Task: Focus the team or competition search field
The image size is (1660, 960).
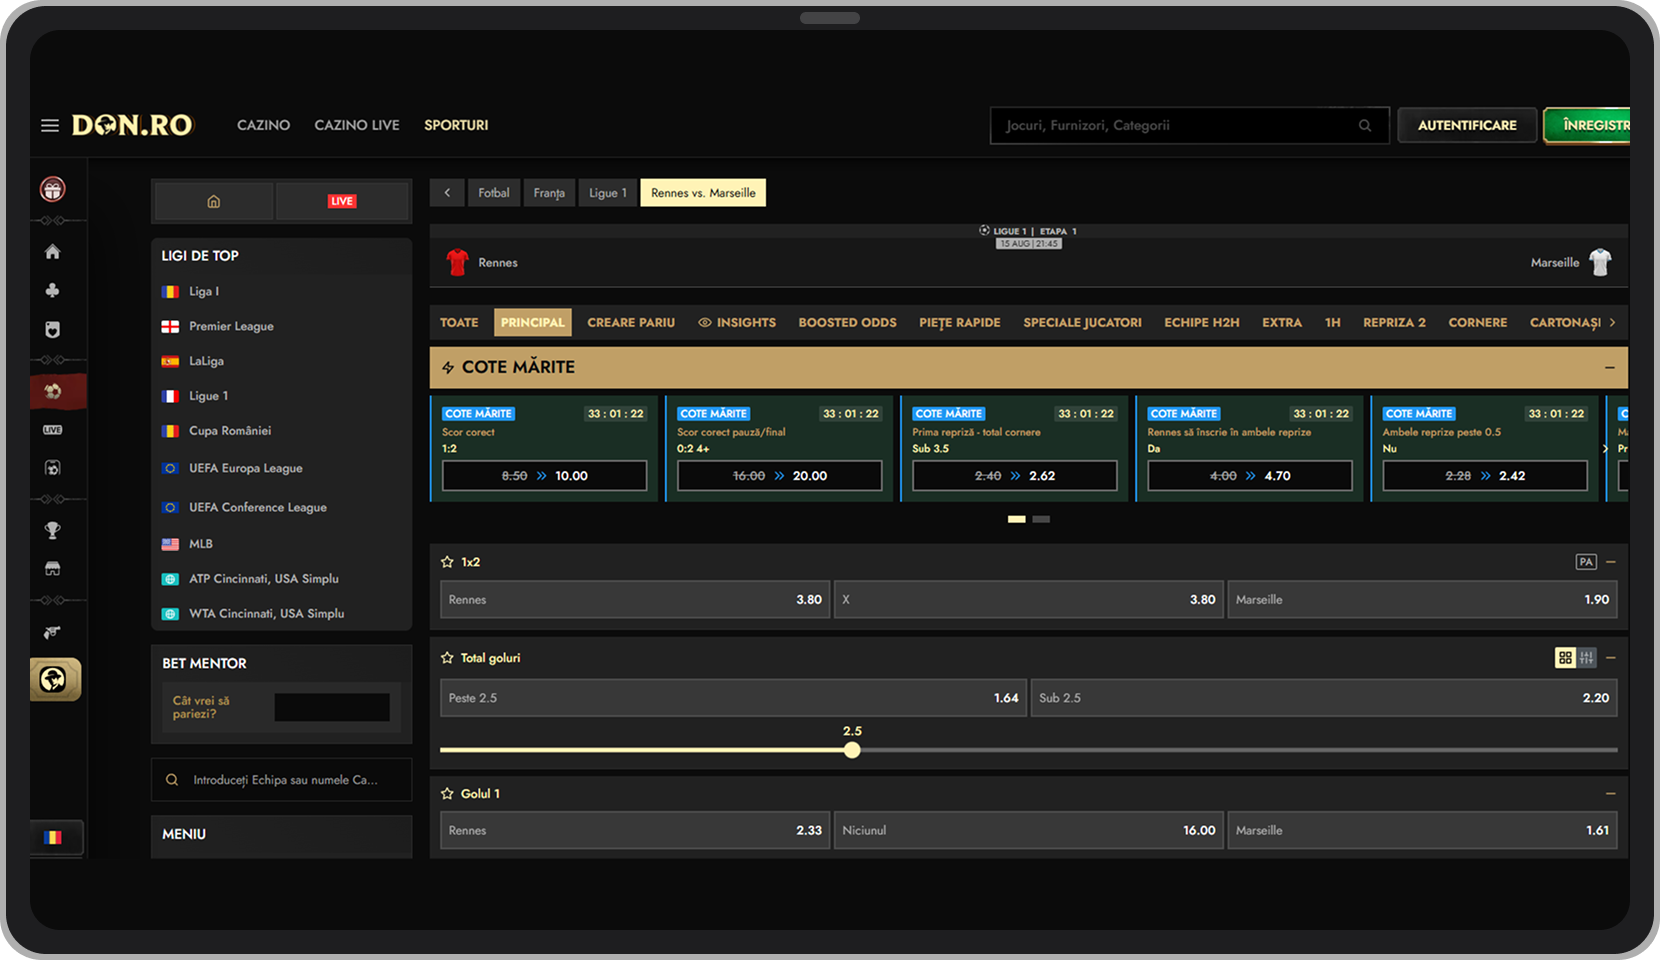Action: coord(281,780)
